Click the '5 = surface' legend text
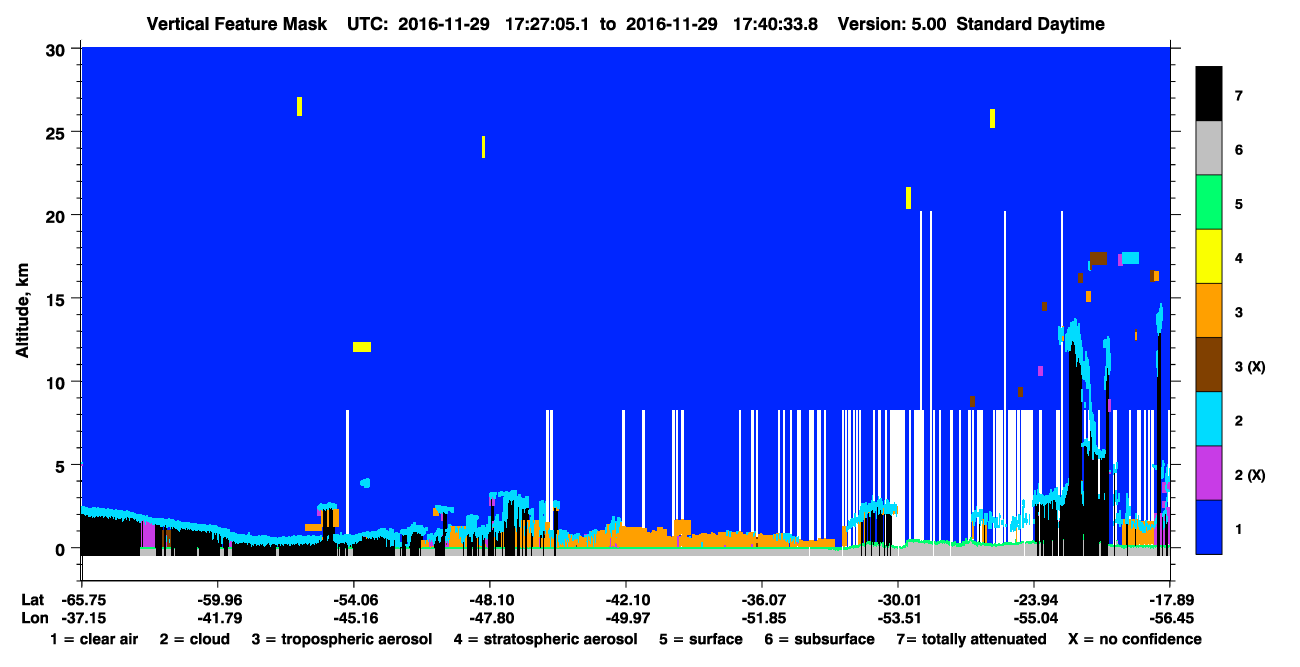This screenshot has height=667, width=1300. point(701,639)
